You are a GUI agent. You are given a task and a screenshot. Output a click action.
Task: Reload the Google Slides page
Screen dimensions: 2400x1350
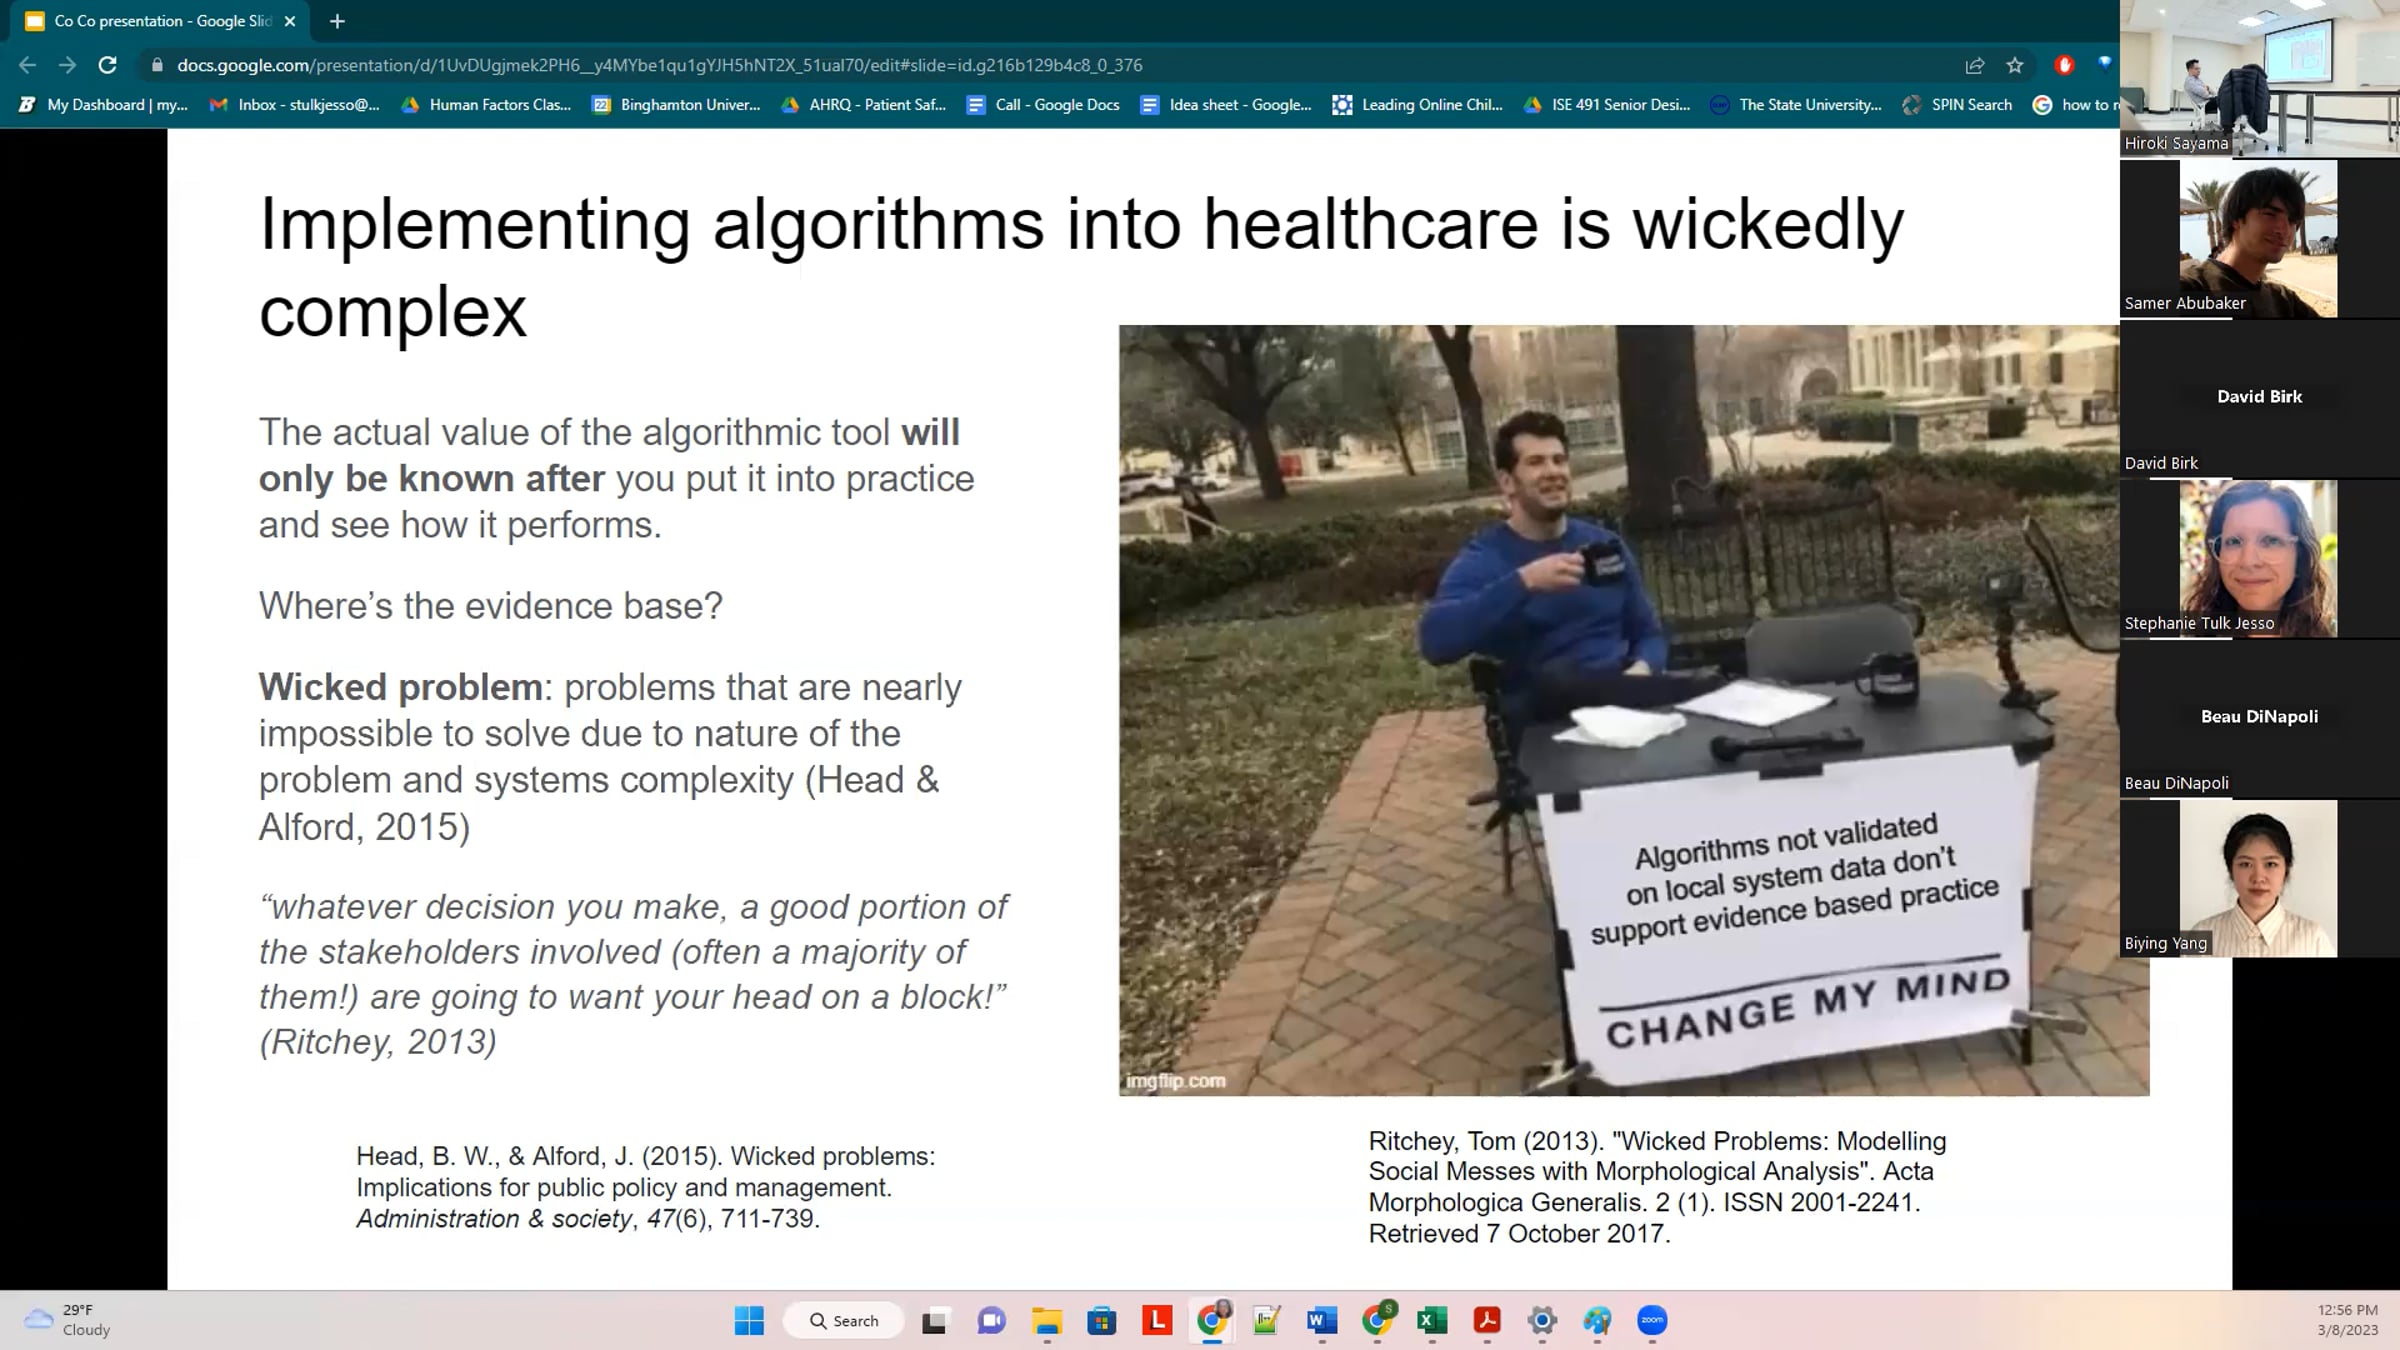107,65
